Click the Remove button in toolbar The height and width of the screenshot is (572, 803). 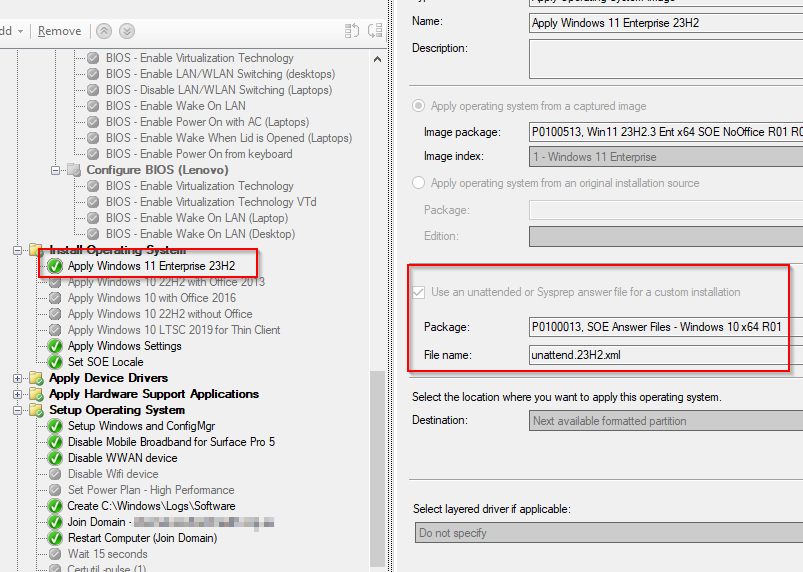point(59,31)
